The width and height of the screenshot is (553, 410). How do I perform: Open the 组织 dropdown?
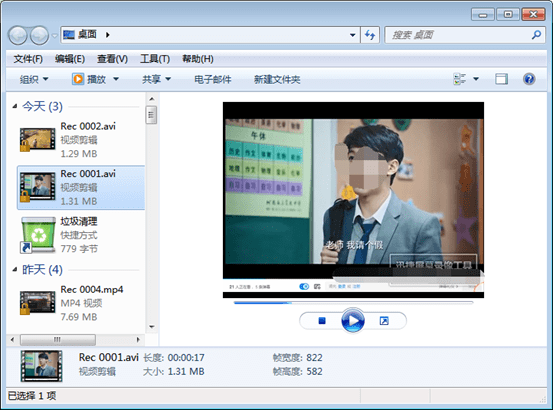pyautogui.click(x=34, y=79)
